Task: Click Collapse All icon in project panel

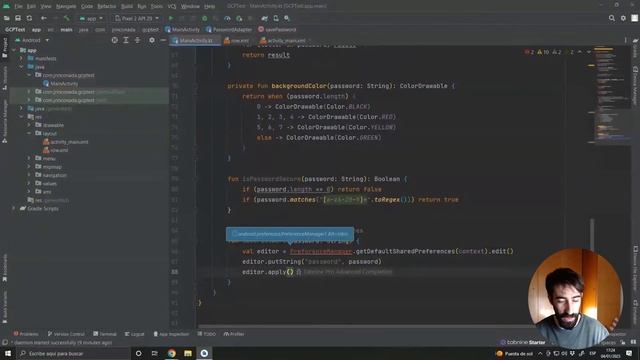Action: [x=137, y=40]
